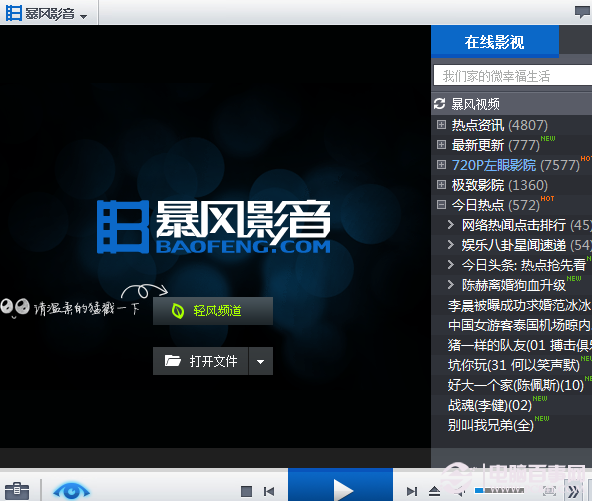Collapse the 今日热点 (572) category
Screen dimensions: 592x501
tap(441, 204)
